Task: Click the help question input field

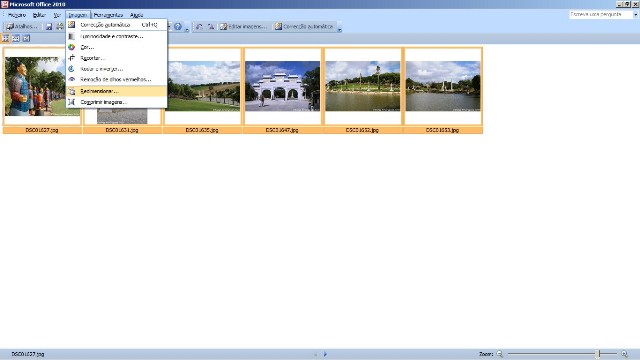Action: pyautogui.click(x=601, y=14)
